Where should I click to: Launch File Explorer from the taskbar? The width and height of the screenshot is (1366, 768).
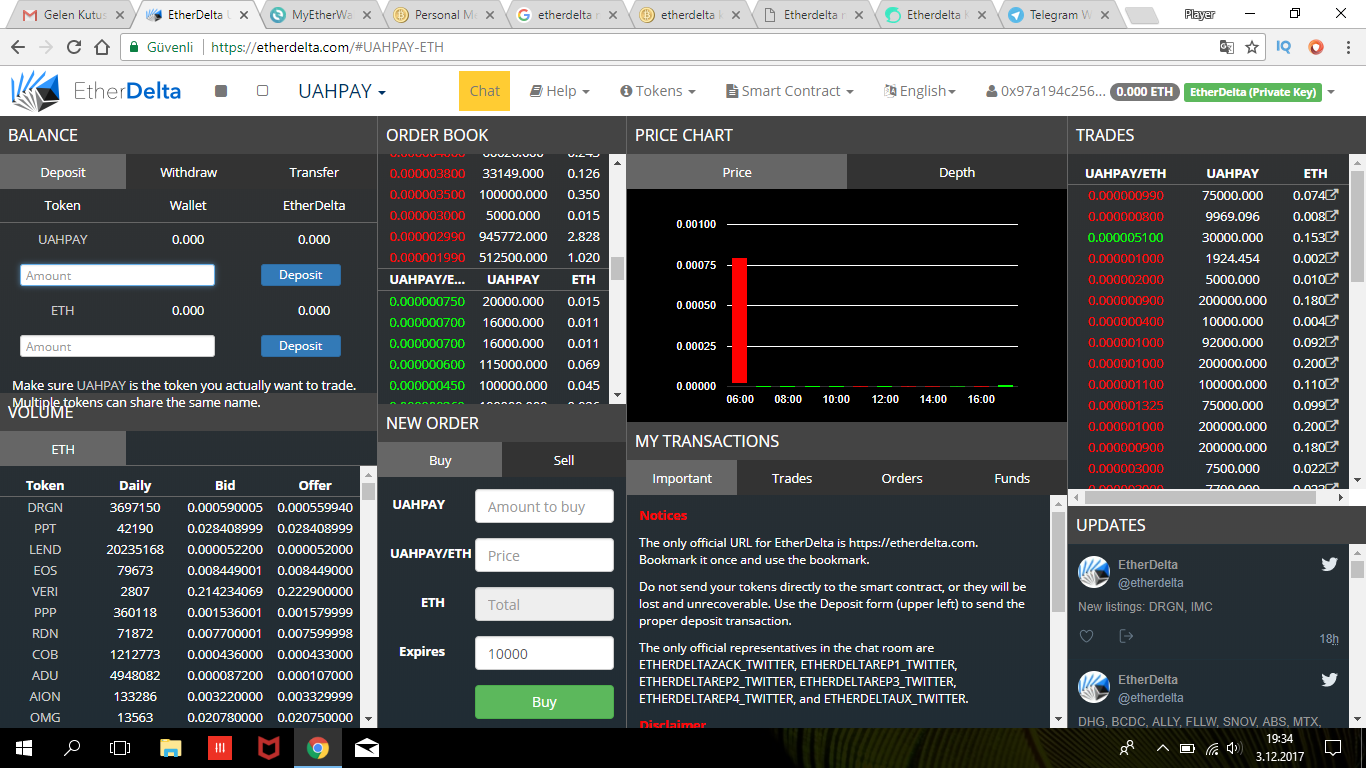(171, 747)
